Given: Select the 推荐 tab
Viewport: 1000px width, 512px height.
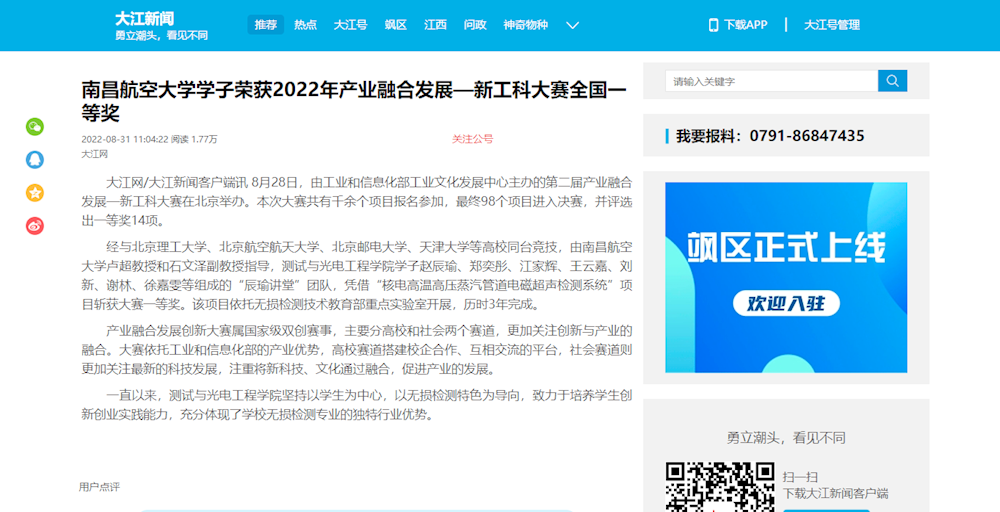Looking at the screenshot, I should [265, 25].
